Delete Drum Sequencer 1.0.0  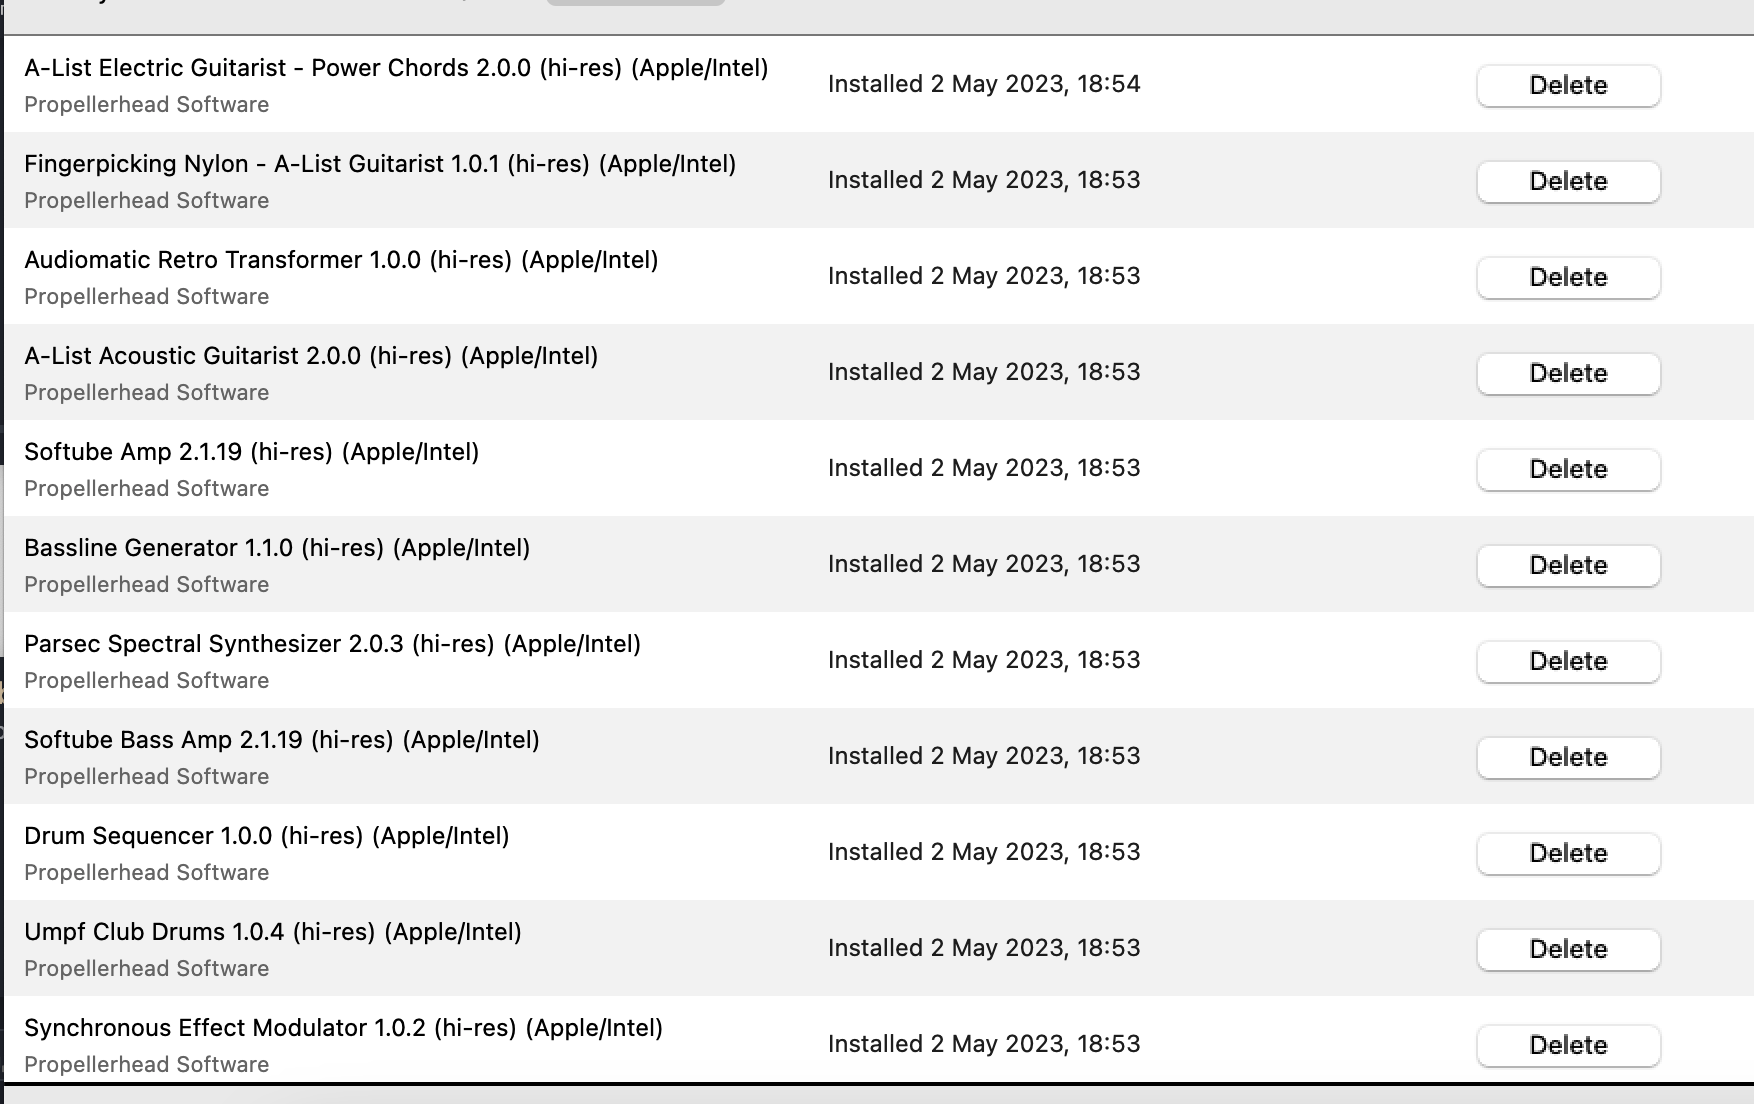pyautogui.click(x=1568, y=853)
